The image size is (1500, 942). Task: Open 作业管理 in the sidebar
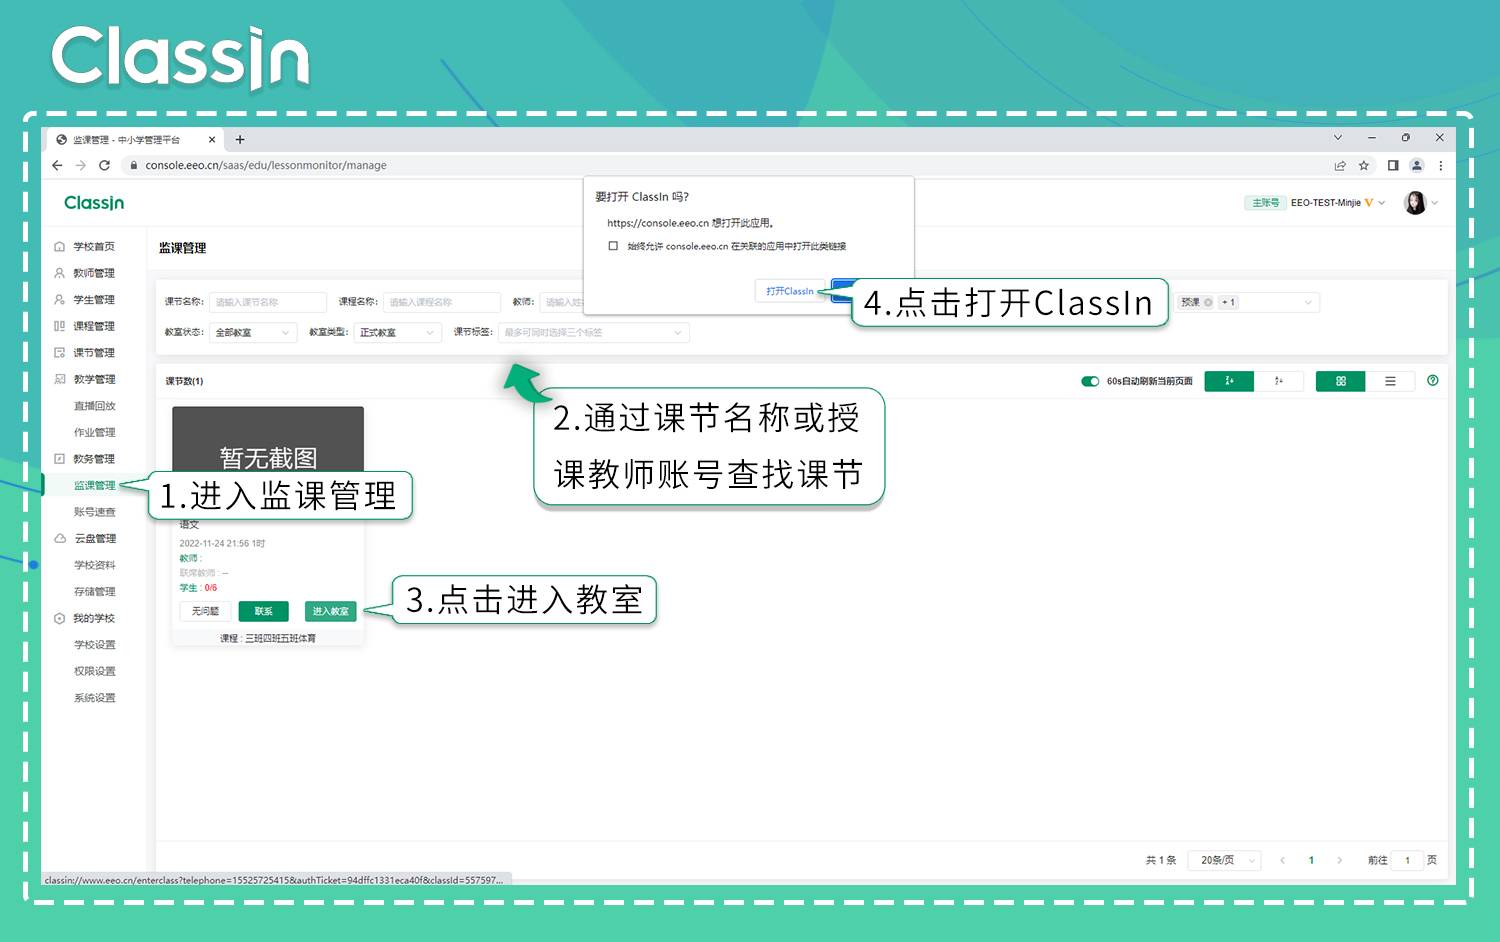95,432
